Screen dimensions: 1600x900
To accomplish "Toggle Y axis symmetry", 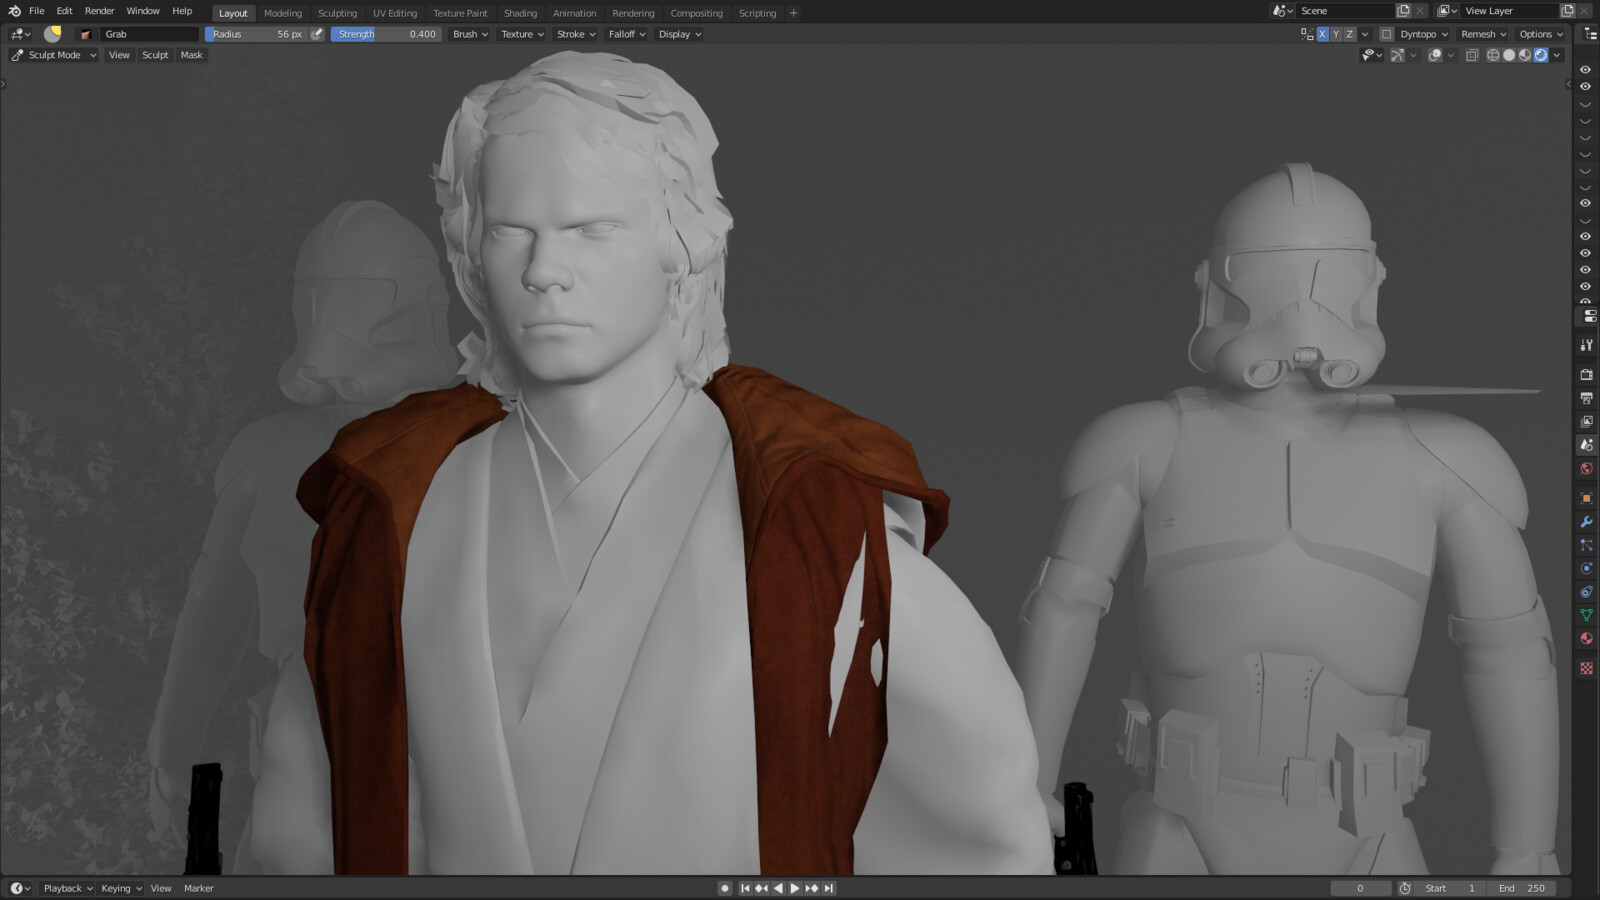I will click(x=1336, y=34).
